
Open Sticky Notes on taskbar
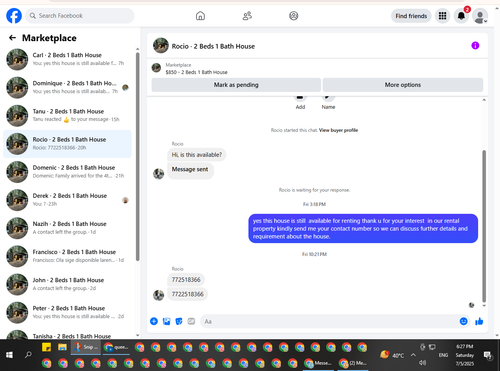46,347
